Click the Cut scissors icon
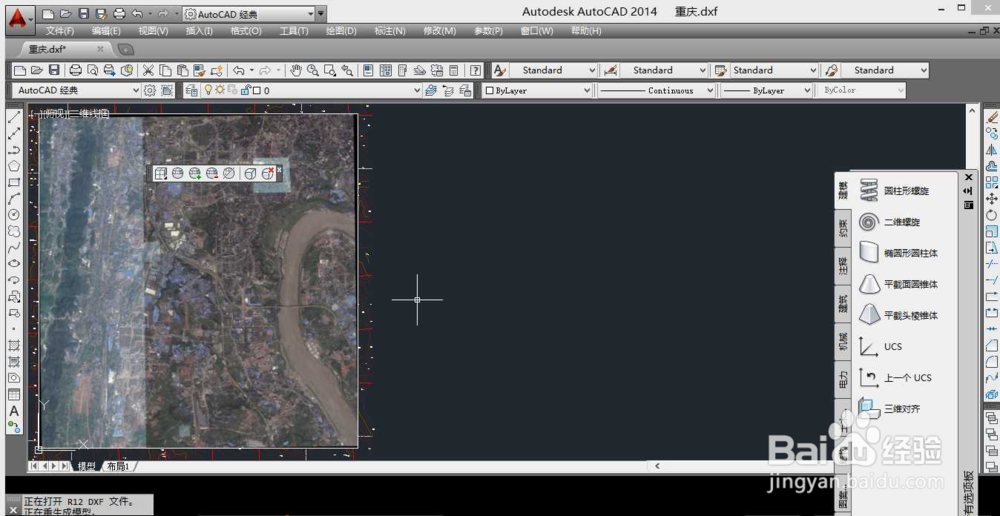 (148, 70)
